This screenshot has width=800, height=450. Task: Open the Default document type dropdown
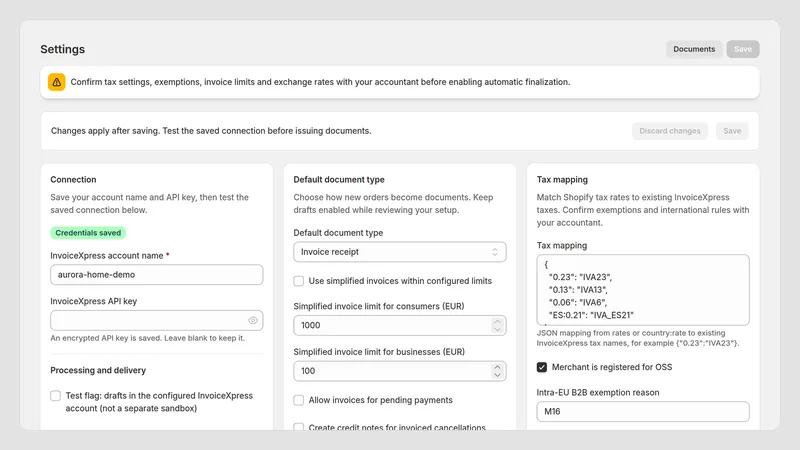pos(399,252)
